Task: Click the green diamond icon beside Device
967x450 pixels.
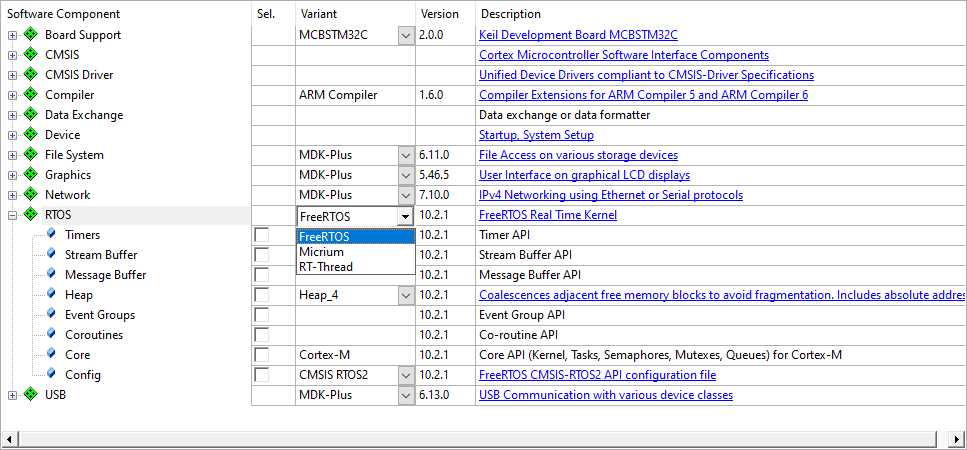Action: point(31,134)
